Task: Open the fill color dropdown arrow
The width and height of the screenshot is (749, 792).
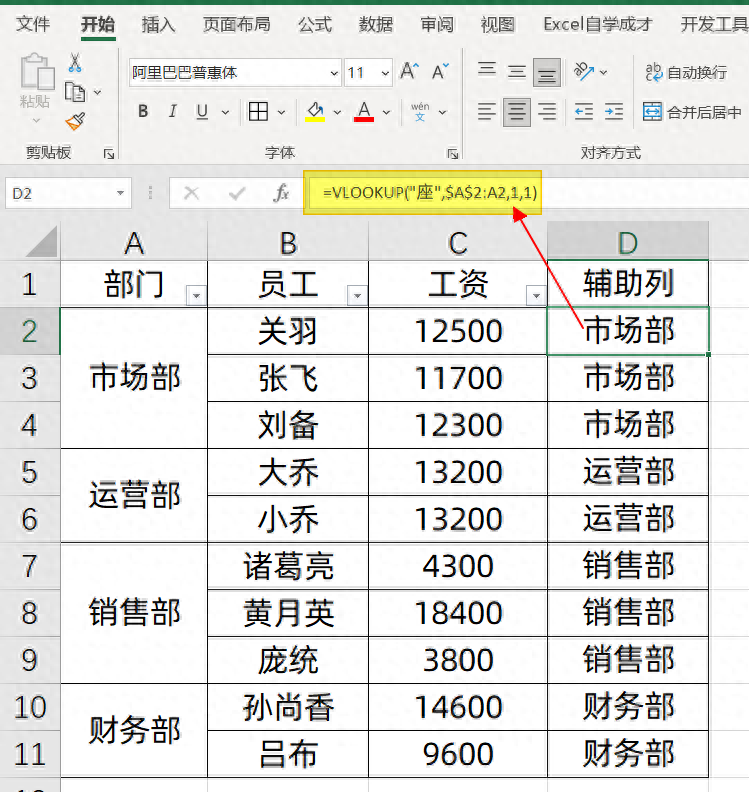Action: click(x=337, y=112)
